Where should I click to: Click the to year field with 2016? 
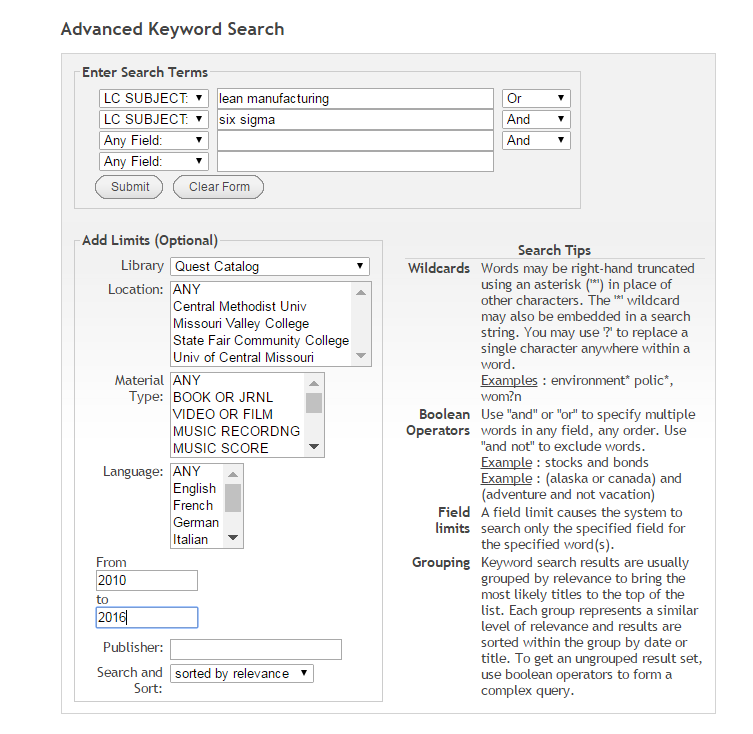pyautogui.click(x=146, y=617)
